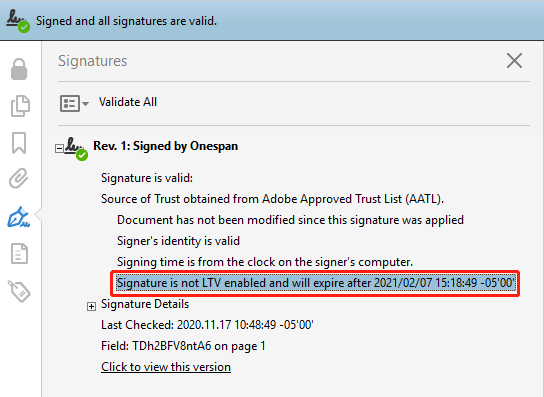Screen dimensions: 544x397
Task: Open the Content document sidebar icon
Action: click(x=19, y=254)
